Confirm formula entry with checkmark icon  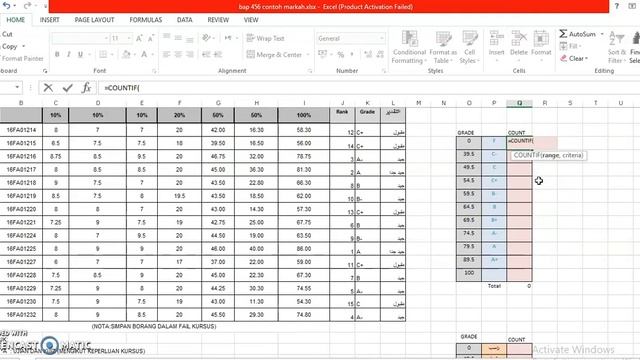point(68,87)
